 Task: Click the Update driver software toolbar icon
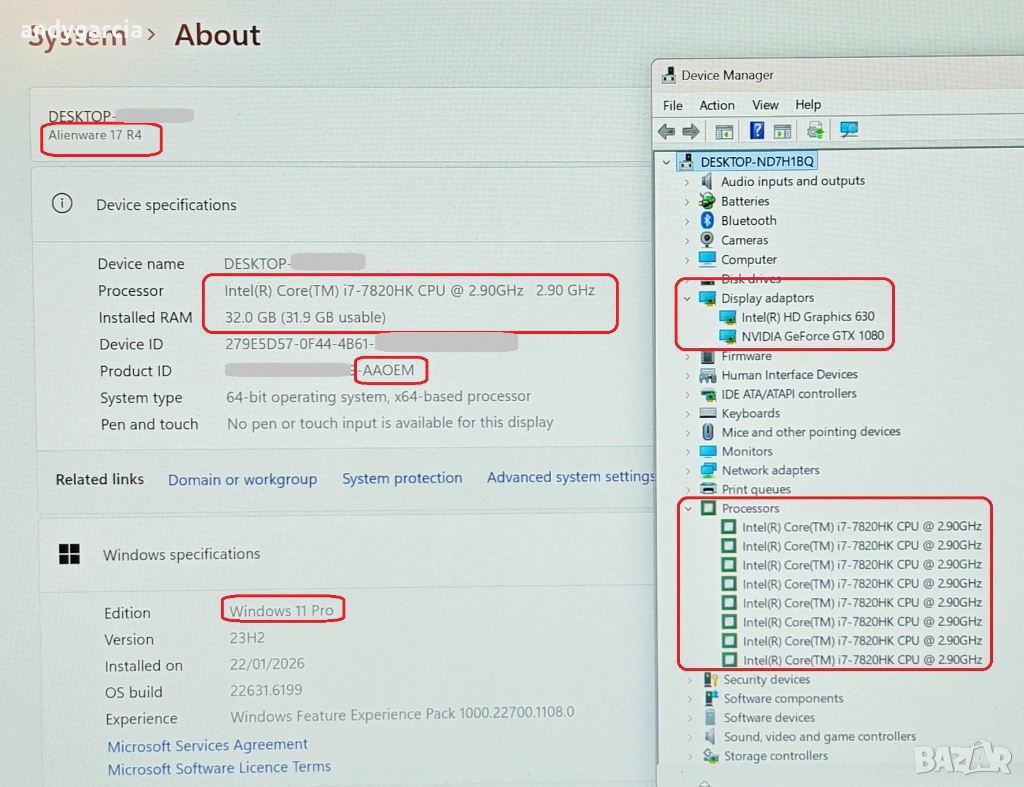[816, 131]
